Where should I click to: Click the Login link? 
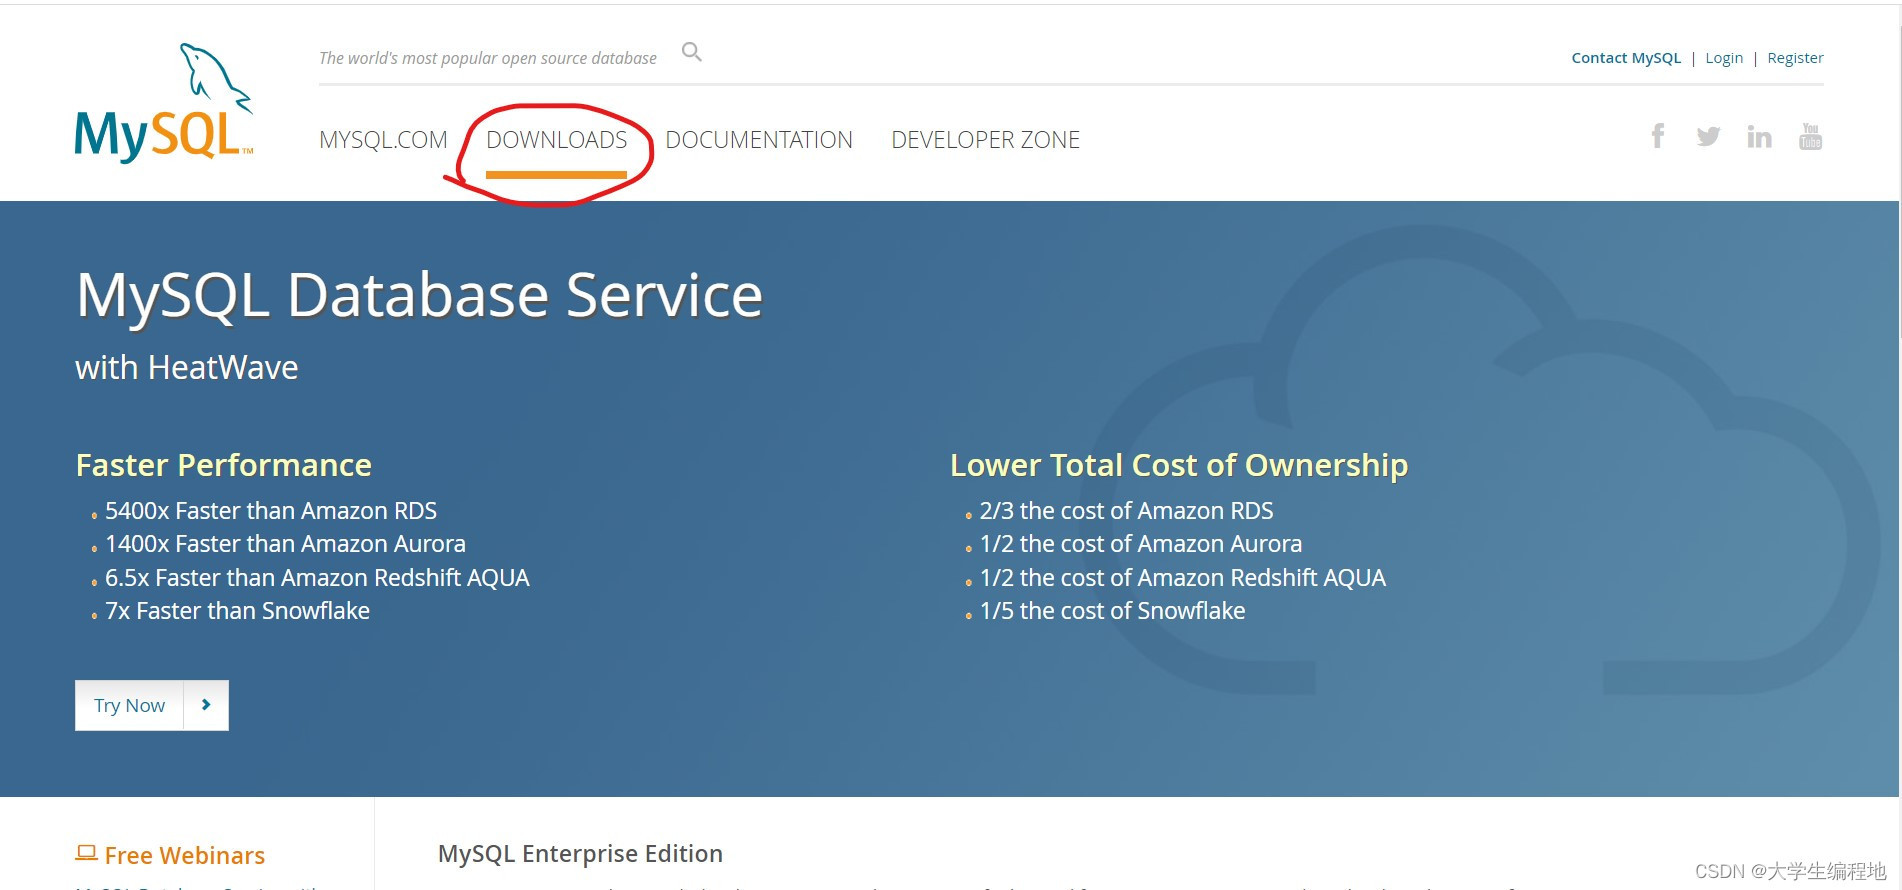pos(1724,58)
